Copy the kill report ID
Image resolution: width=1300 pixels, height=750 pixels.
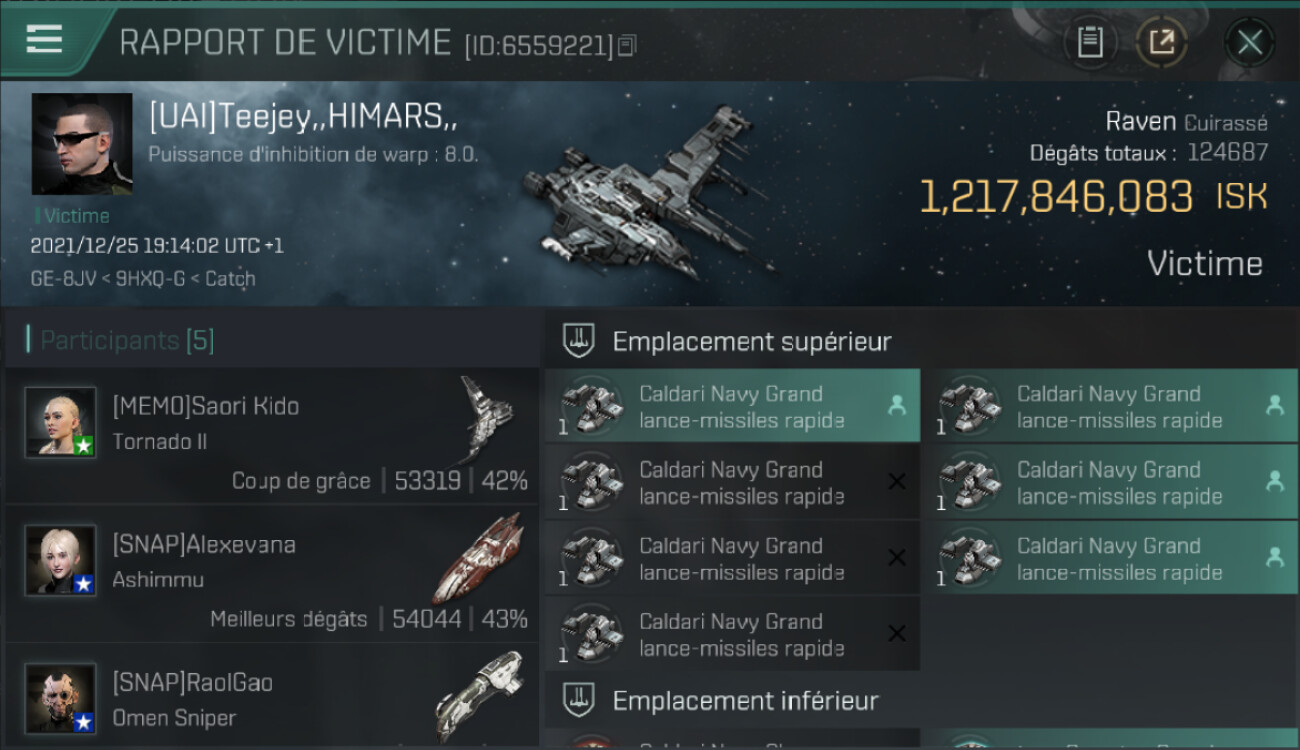pos(627,46)
